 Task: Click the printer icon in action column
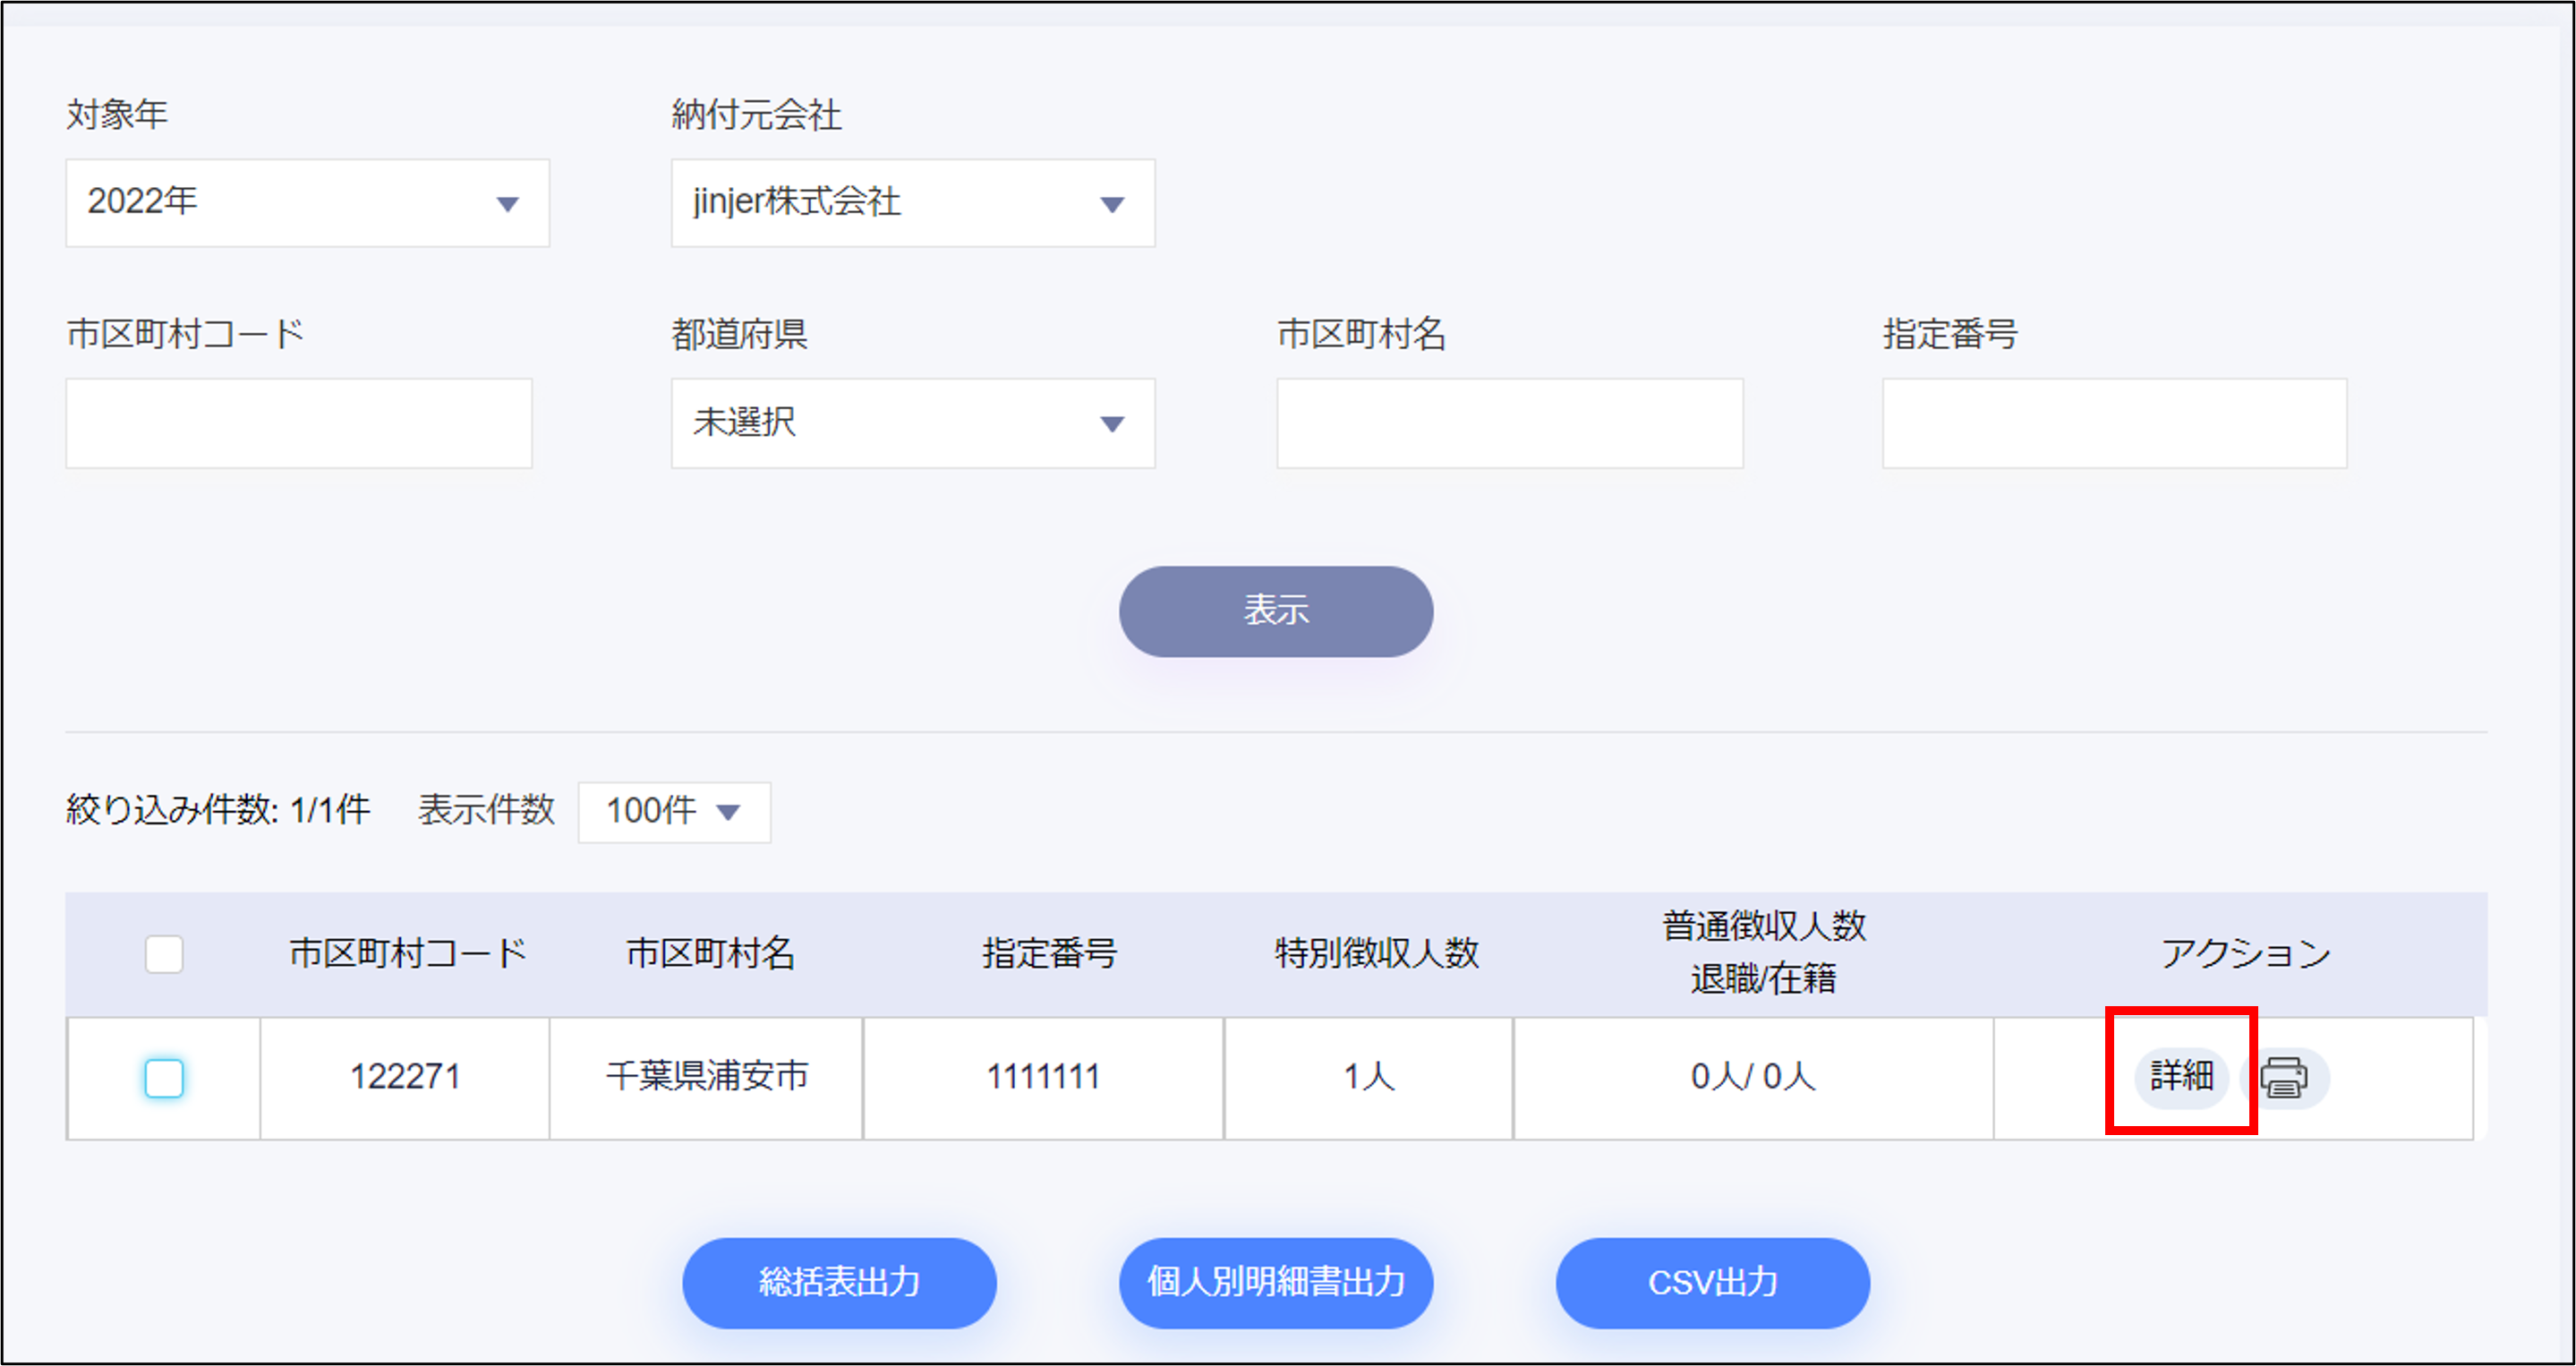[2284, 1078]
